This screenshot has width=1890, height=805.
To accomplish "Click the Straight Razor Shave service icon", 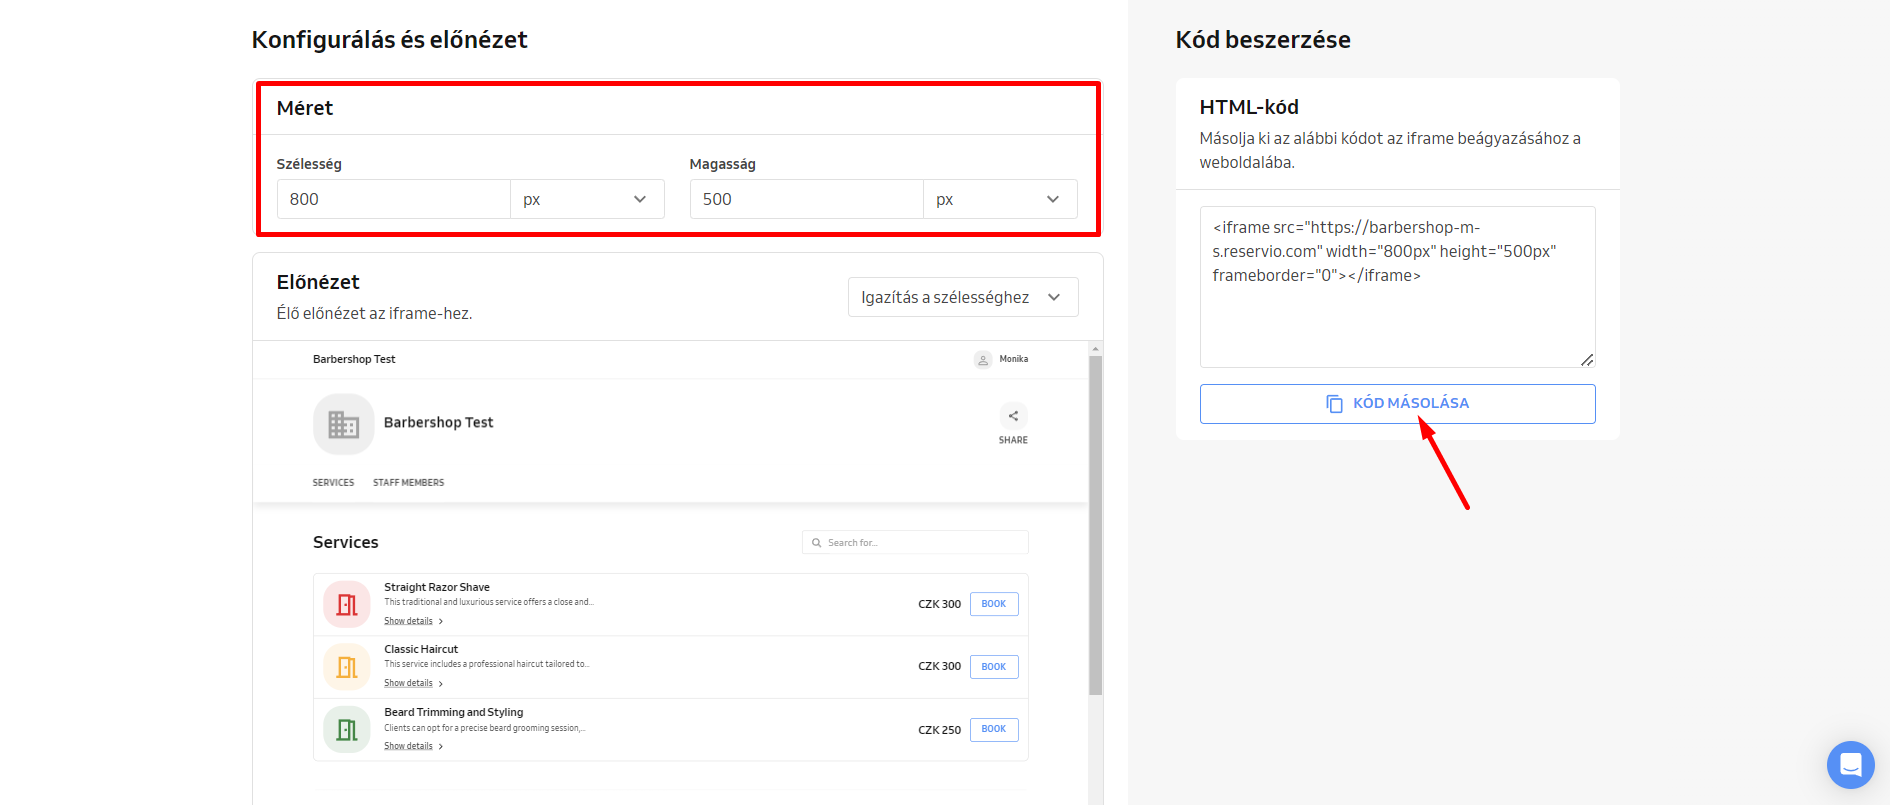I will click(x=347, y=604).
